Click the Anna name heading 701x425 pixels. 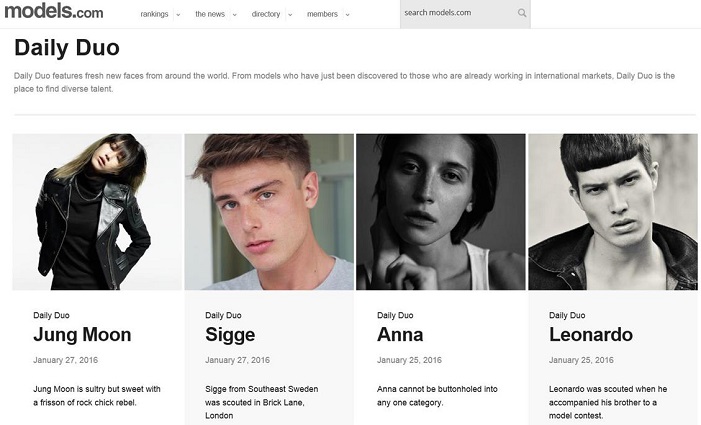click(x=400, y=335)
